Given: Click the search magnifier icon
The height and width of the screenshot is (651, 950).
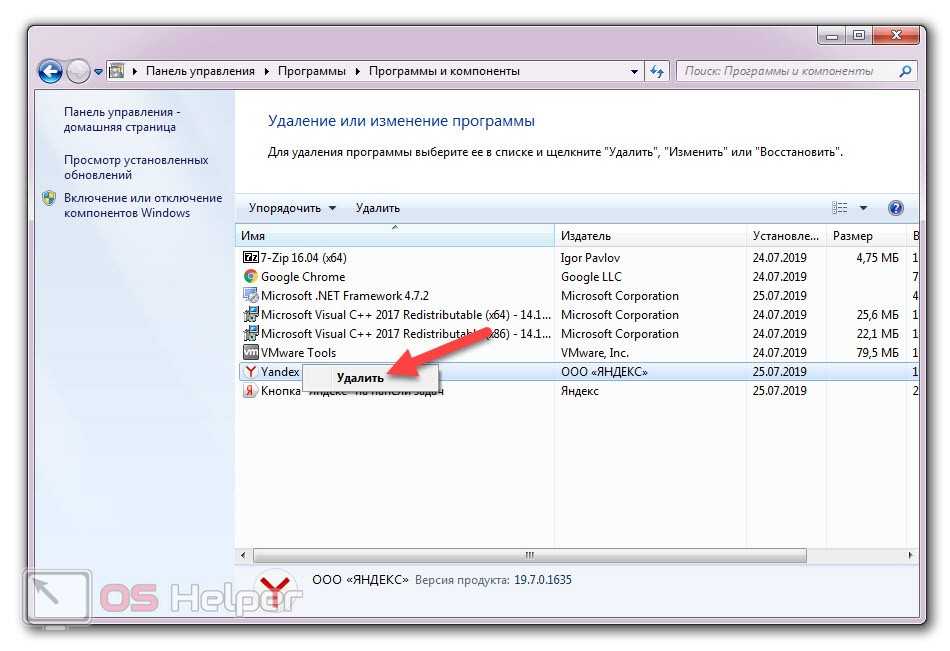Looking at the screenshot, I should (905, 71).
